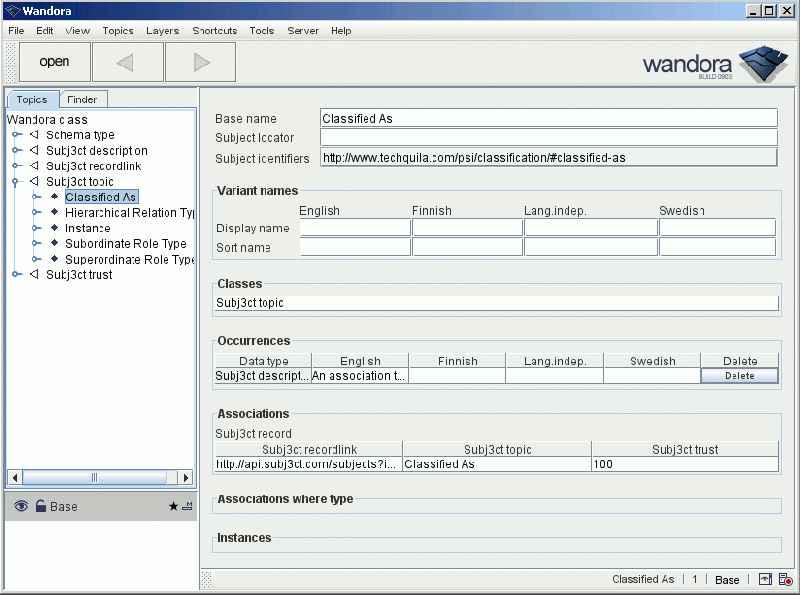Expand the Schema type branch
Viewport: 800px width, 595px height.
pos(16,135)
